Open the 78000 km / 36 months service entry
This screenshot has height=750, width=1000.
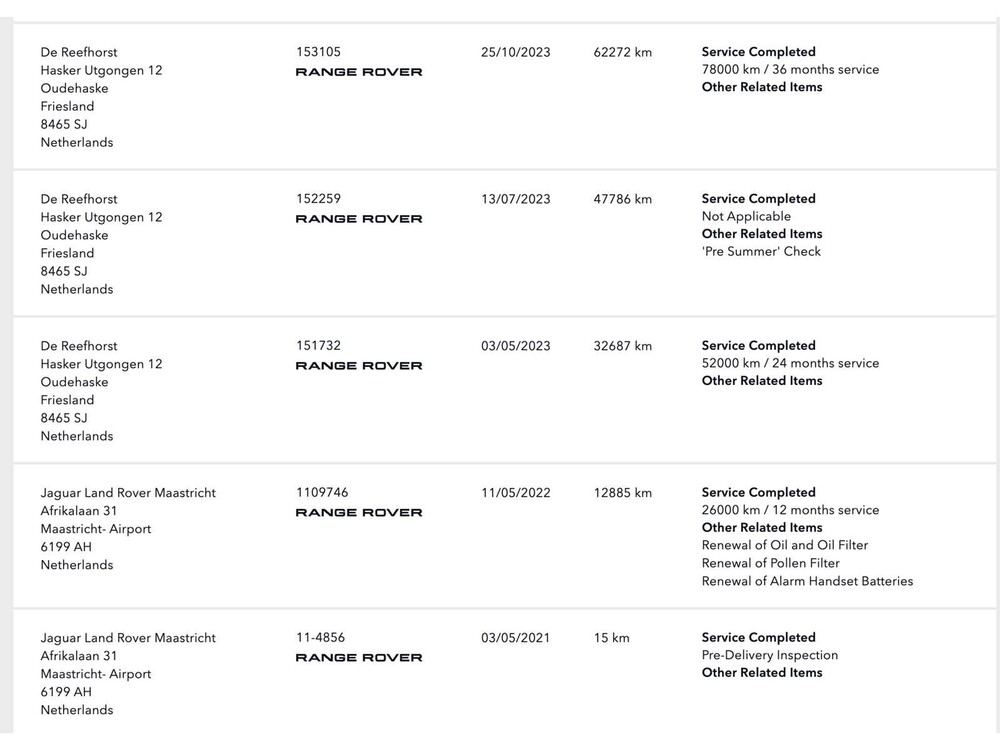pyautogui.click(x=790, y=70)
